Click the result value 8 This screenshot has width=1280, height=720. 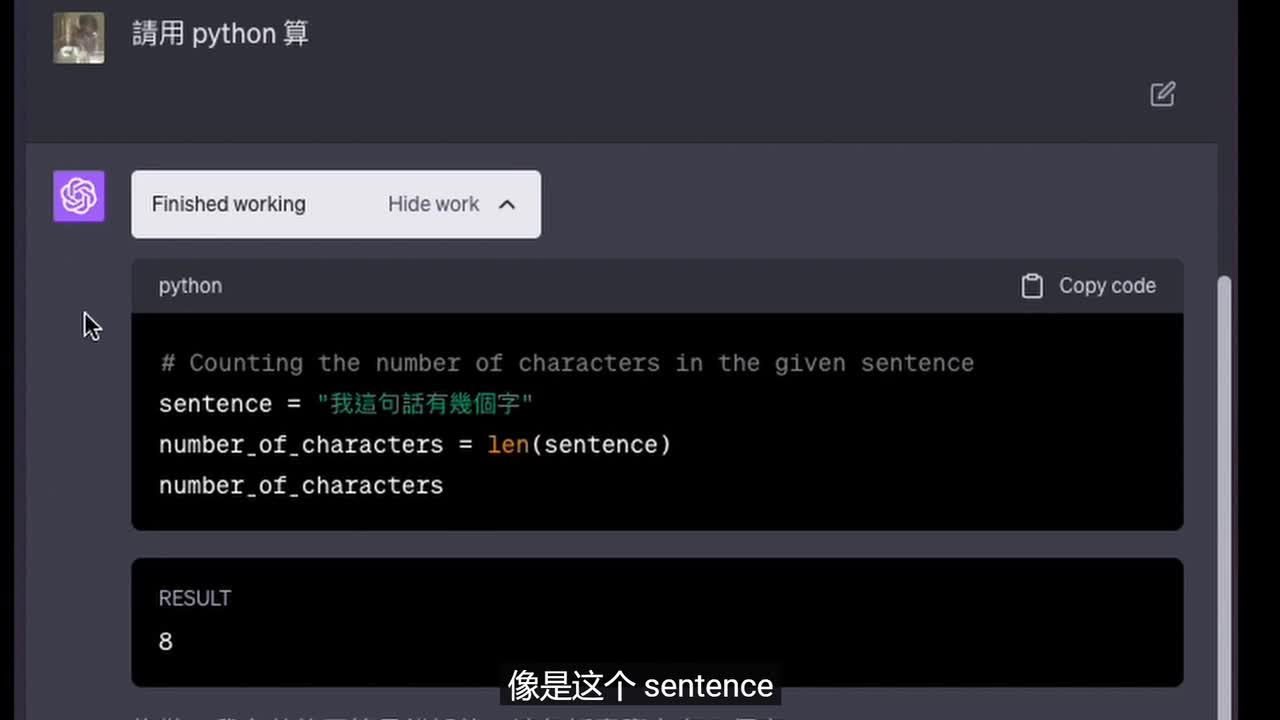pyautogui.click(x=166, y=642)
